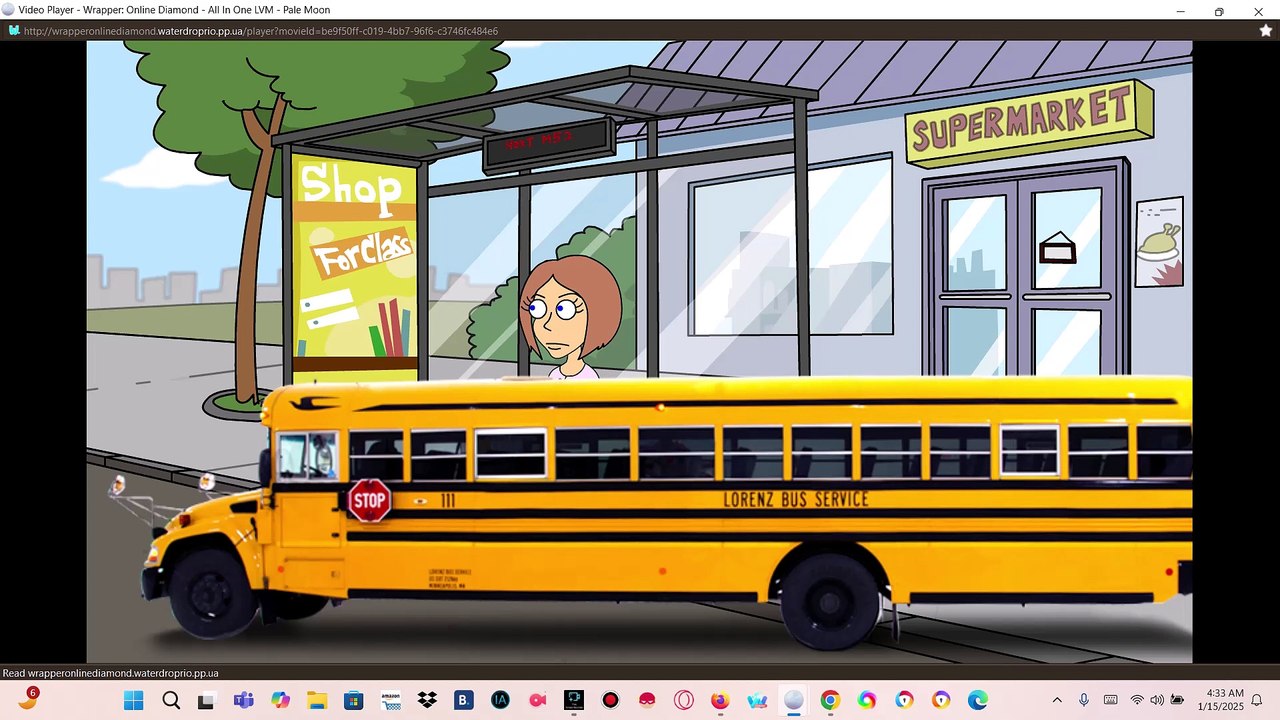
Task: Switch to Firefox on the taskbar
Action: 720,700
